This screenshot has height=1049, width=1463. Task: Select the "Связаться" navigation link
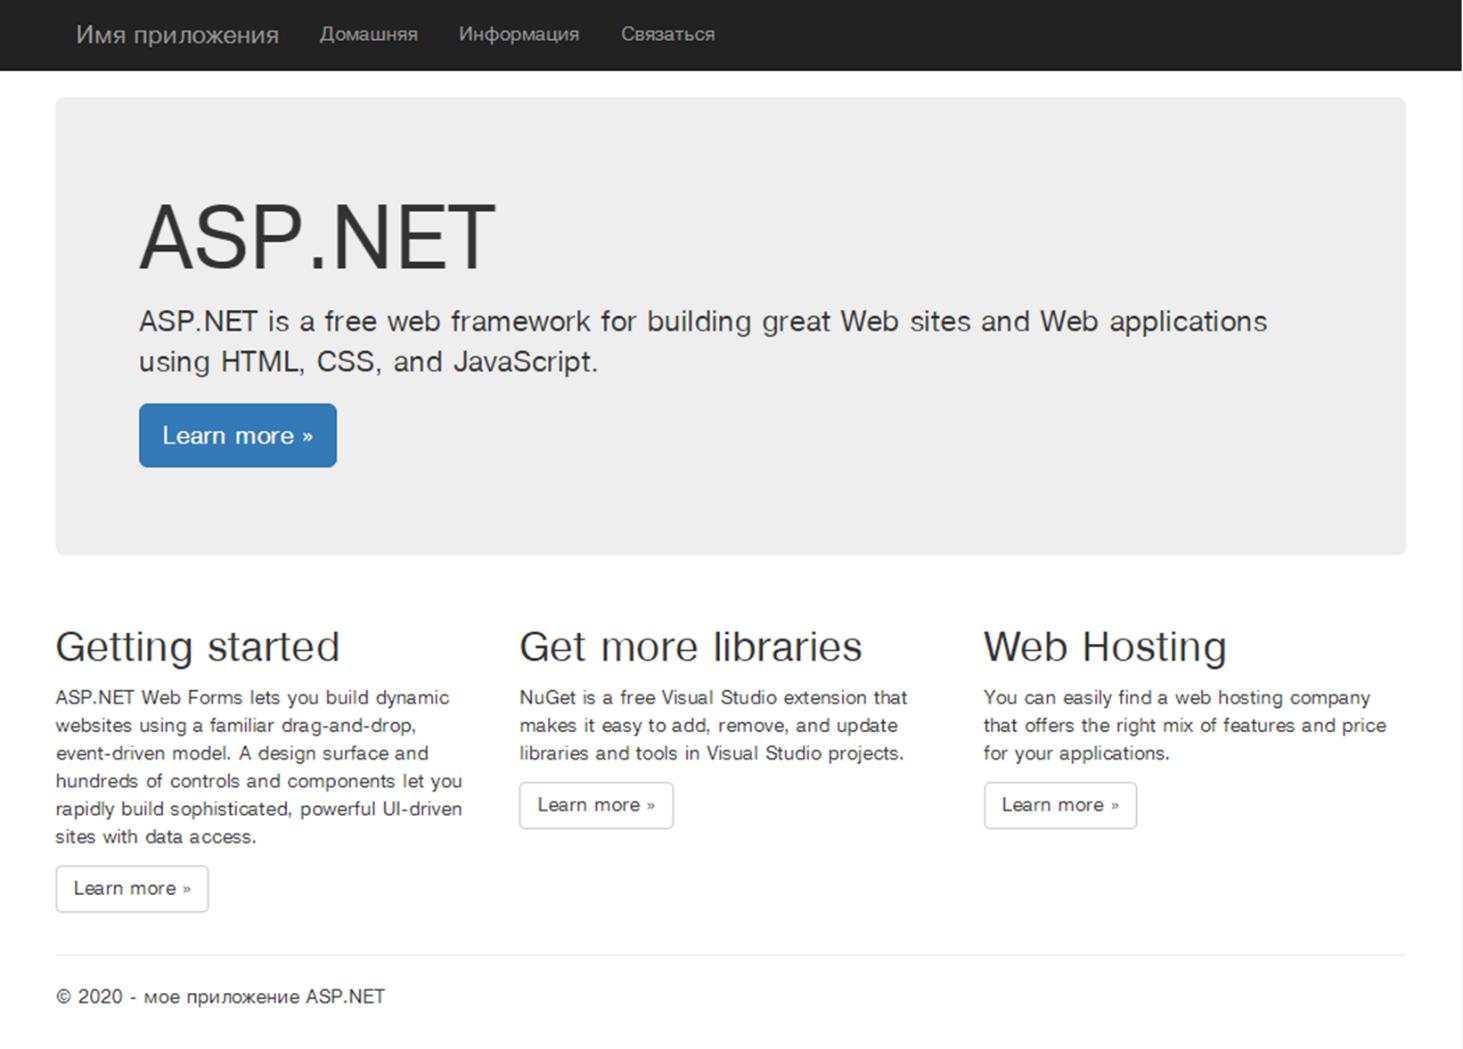pos(668,34)
